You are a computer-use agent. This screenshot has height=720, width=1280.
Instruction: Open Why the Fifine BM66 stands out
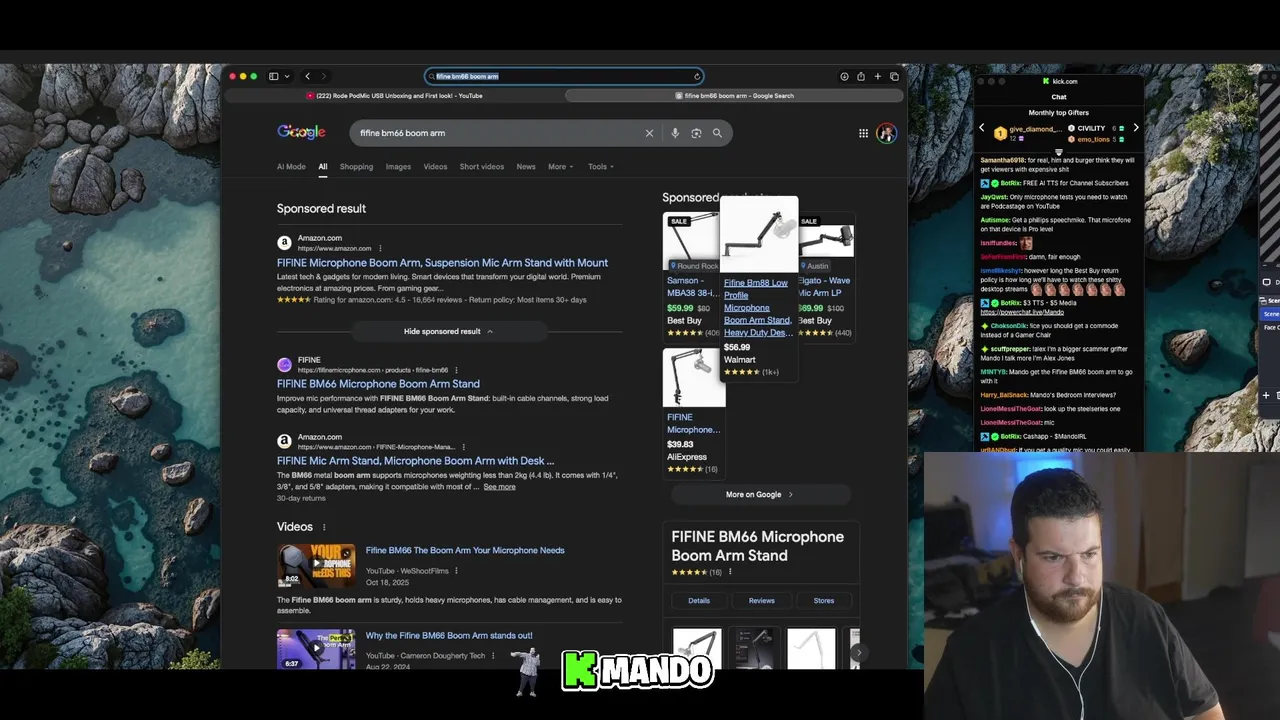(449, 635)
